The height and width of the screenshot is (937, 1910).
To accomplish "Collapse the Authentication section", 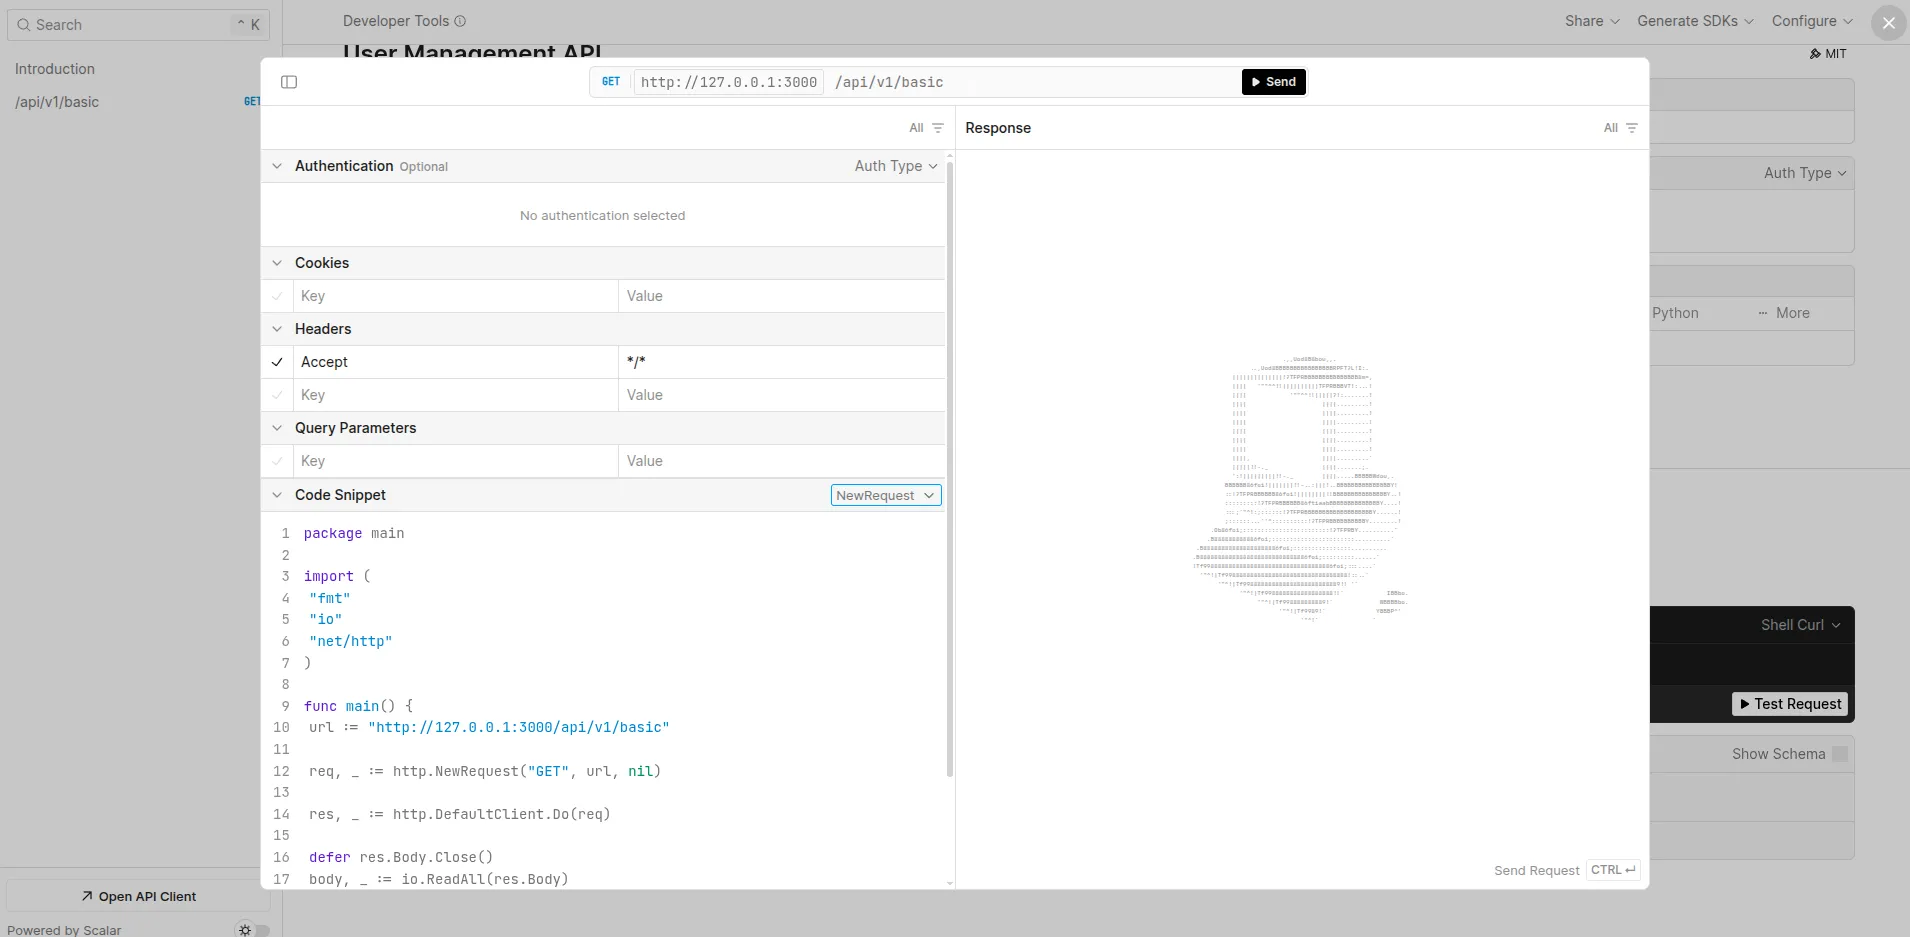I will coord(277,166).
